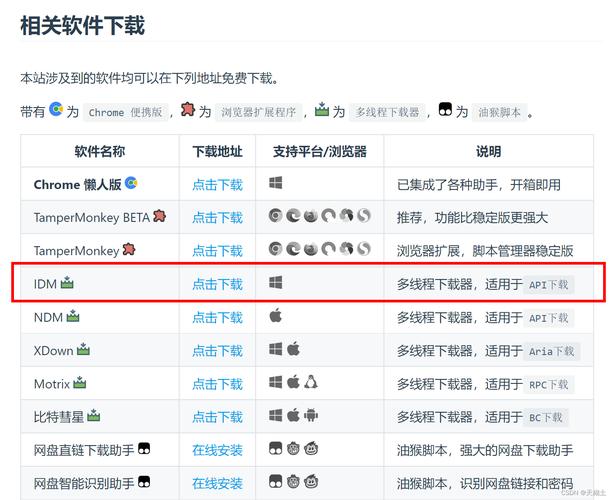Click the Firefox icon in stable TamperMonkey row
This screenshot has width=613, height=500.
pos(311,249)
